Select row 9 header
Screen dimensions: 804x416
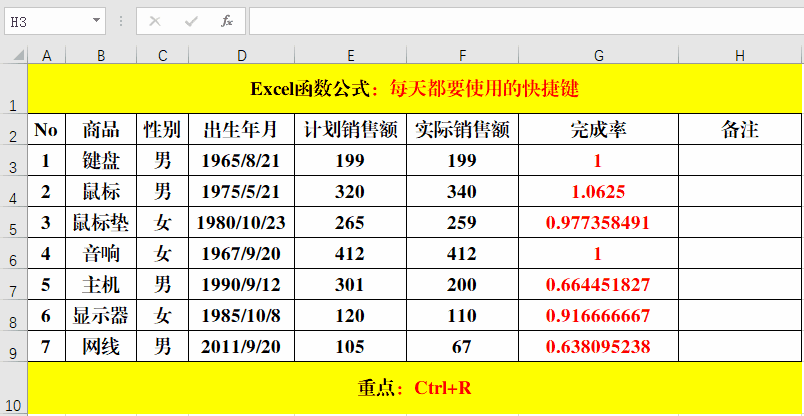click(14, 346)
